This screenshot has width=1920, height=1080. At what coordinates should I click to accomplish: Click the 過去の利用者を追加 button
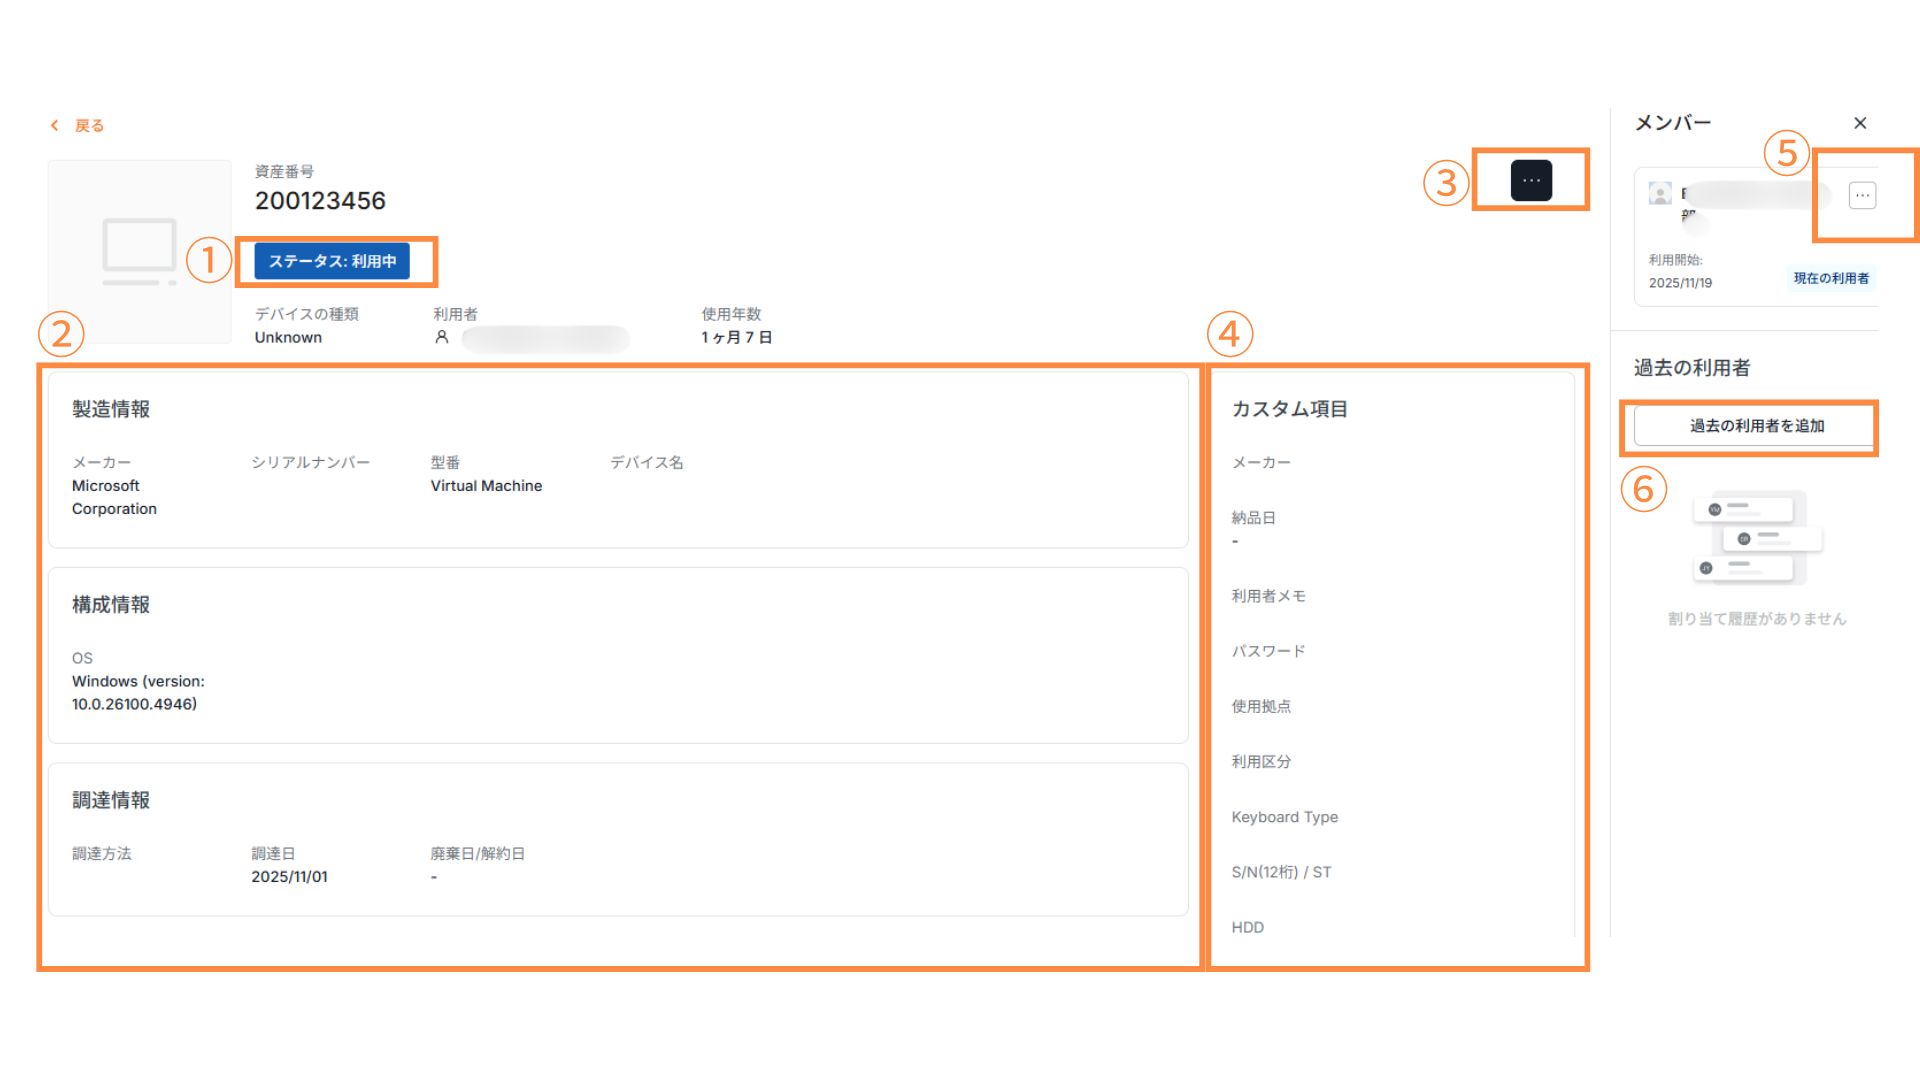(x=1755, y=426)
